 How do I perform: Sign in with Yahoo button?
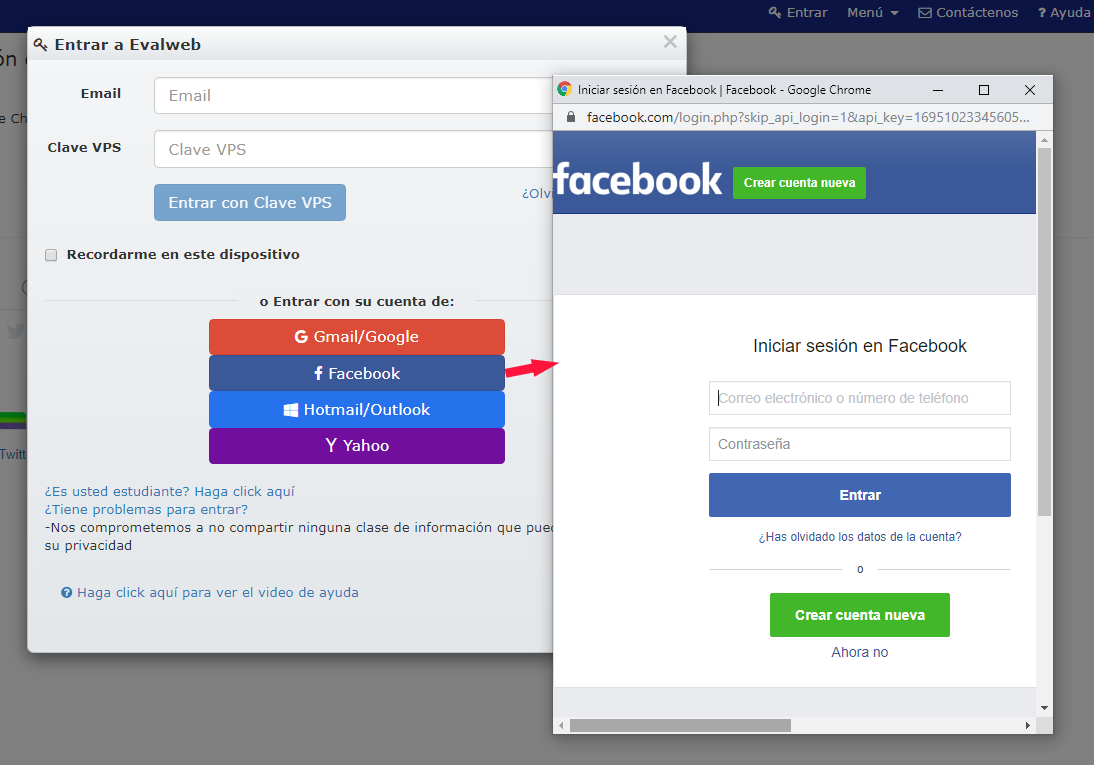click(x=357, y=445)
